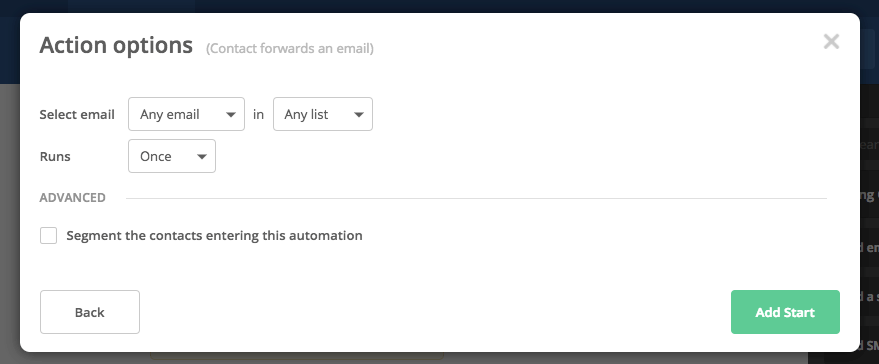Click the dimmed sidebar right of dialog
Viewport: 879px width, 364px height.
869,224
